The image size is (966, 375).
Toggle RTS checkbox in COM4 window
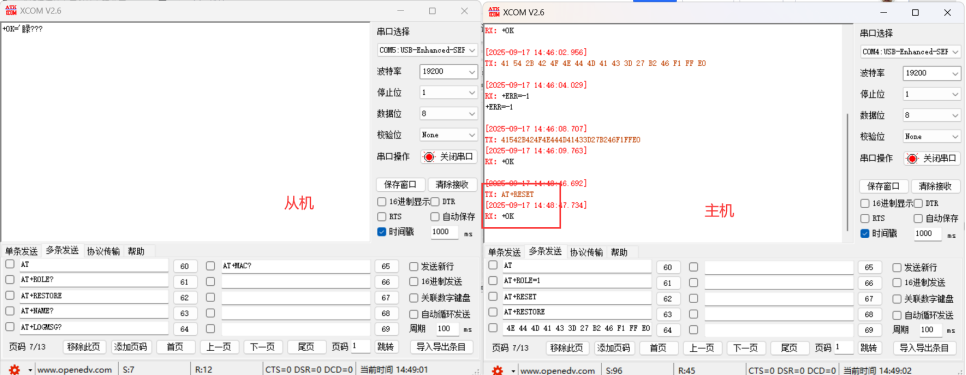pyautogui.click(x=864, y=219)
